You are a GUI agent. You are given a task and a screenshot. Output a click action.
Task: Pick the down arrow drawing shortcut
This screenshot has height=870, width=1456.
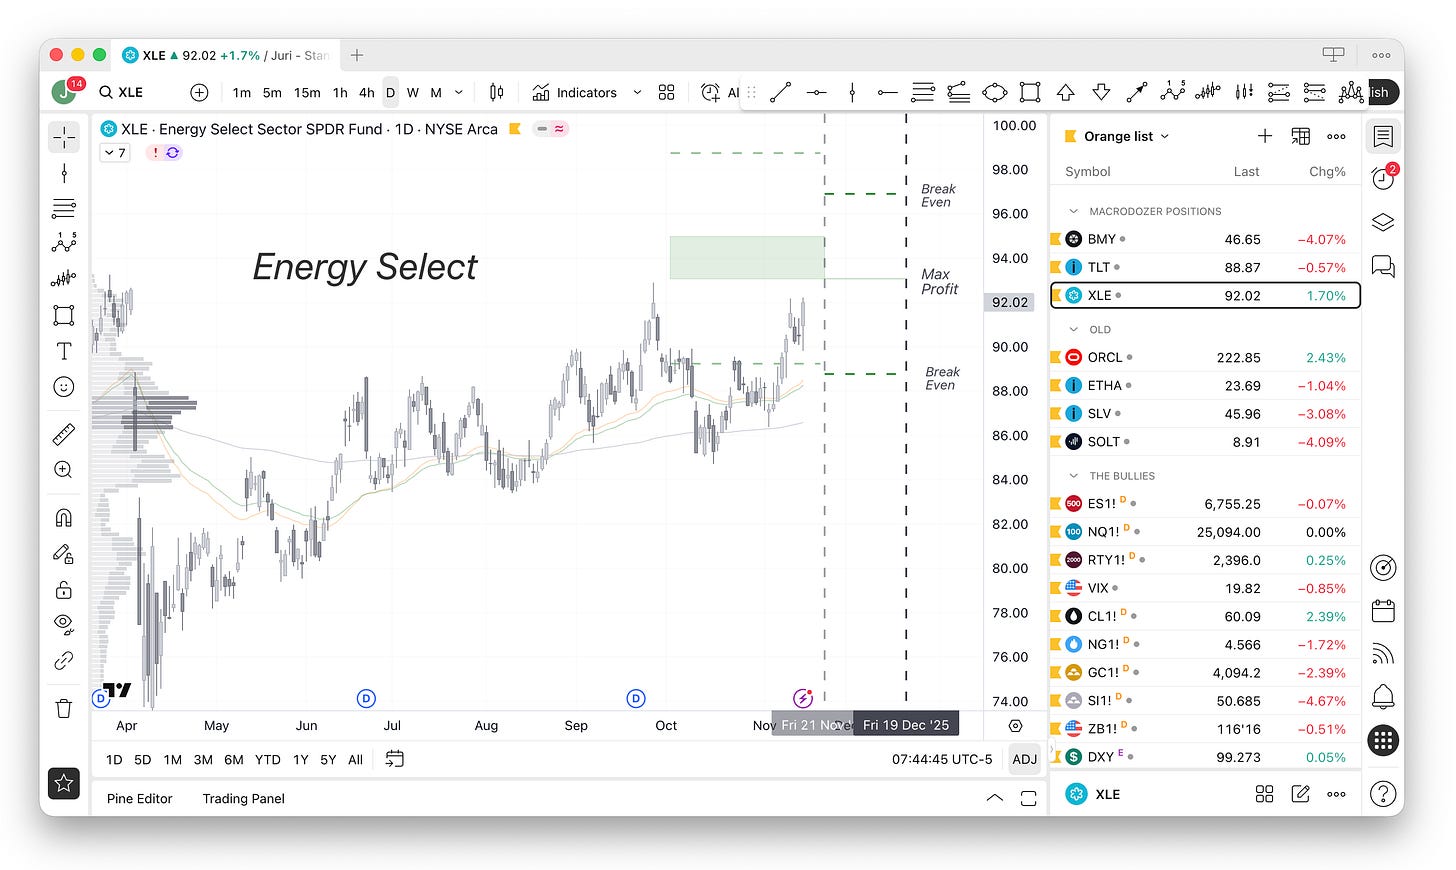pos(1101,92)
